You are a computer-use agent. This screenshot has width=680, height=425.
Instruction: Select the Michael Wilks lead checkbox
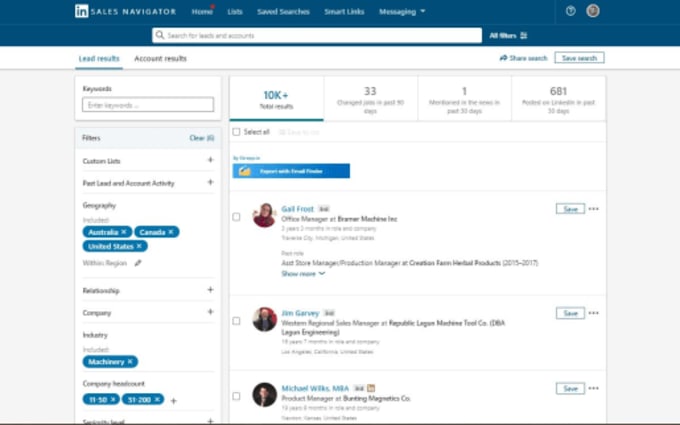click(x=236, y=396)
